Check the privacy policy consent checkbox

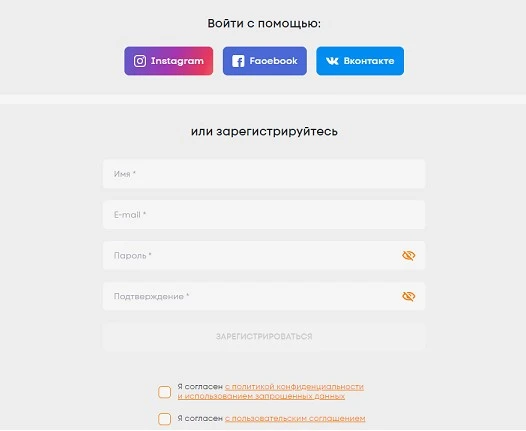point(164,392)
